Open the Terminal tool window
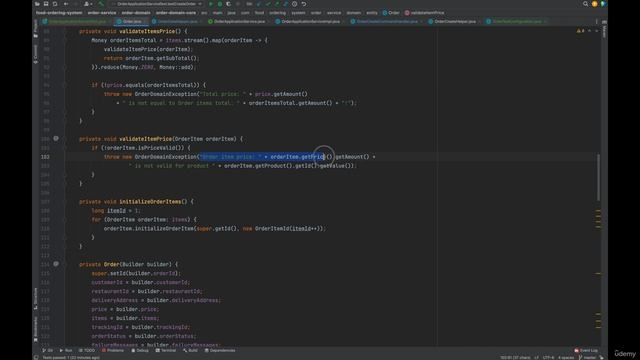Screen dimensions: 640x360 point(166,350)
